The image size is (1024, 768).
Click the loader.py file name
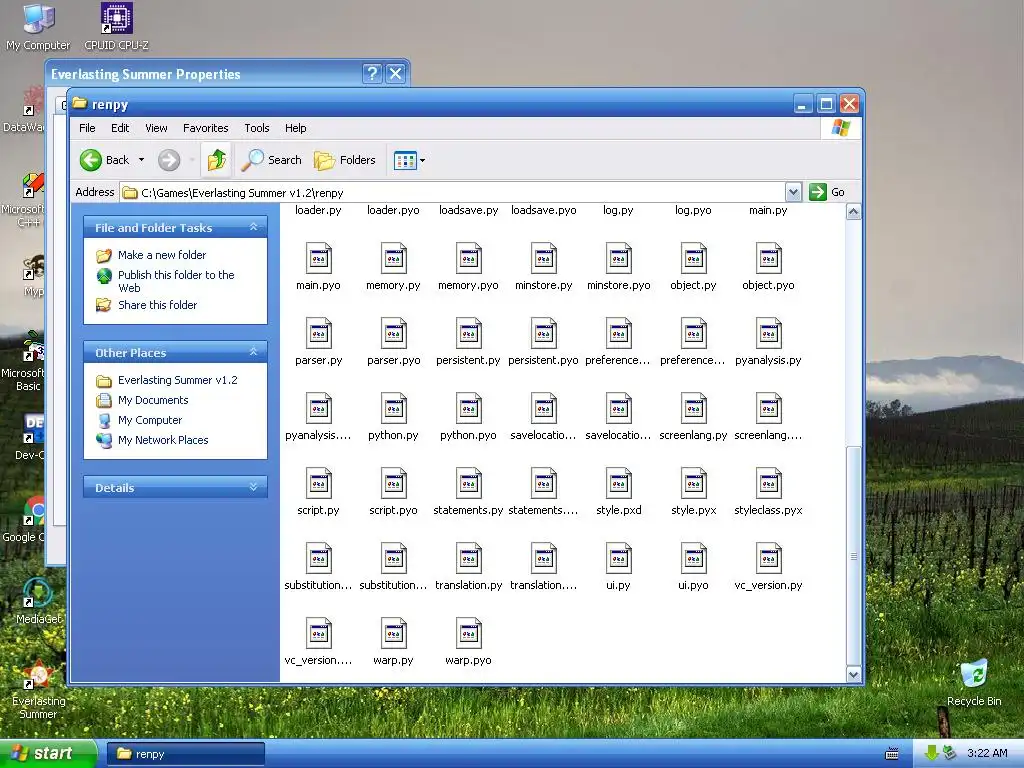[x=318, y=210]
